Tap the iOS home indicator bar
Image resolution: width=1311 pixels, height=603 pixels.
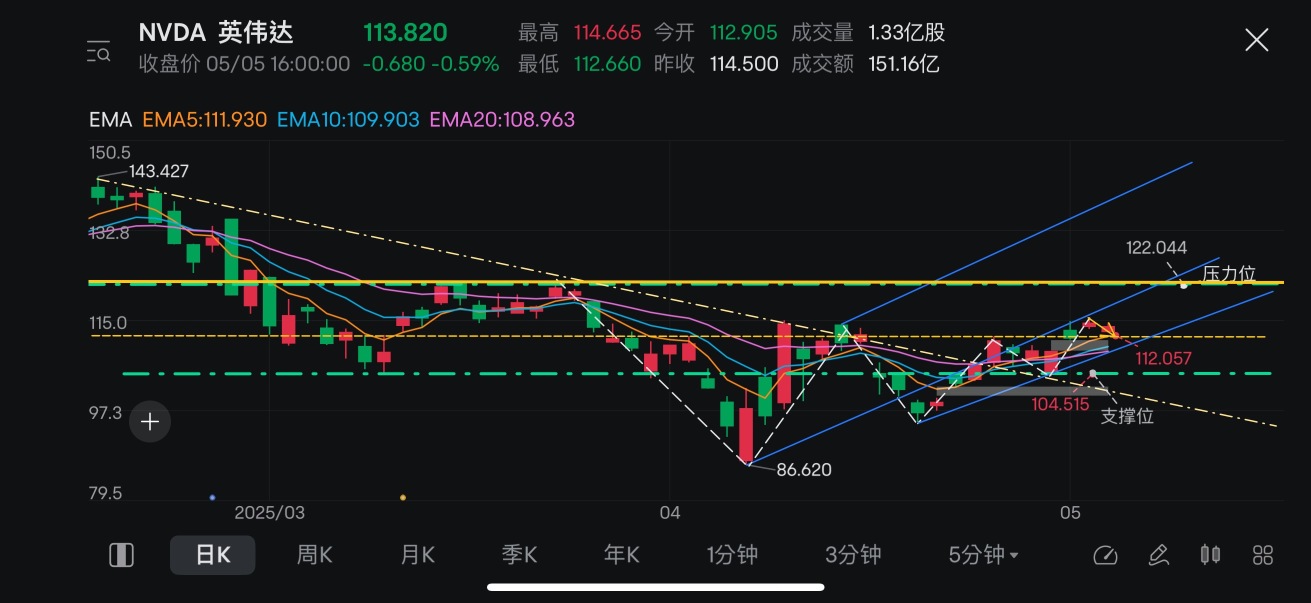pyautogui.click(x=656, y=587)
